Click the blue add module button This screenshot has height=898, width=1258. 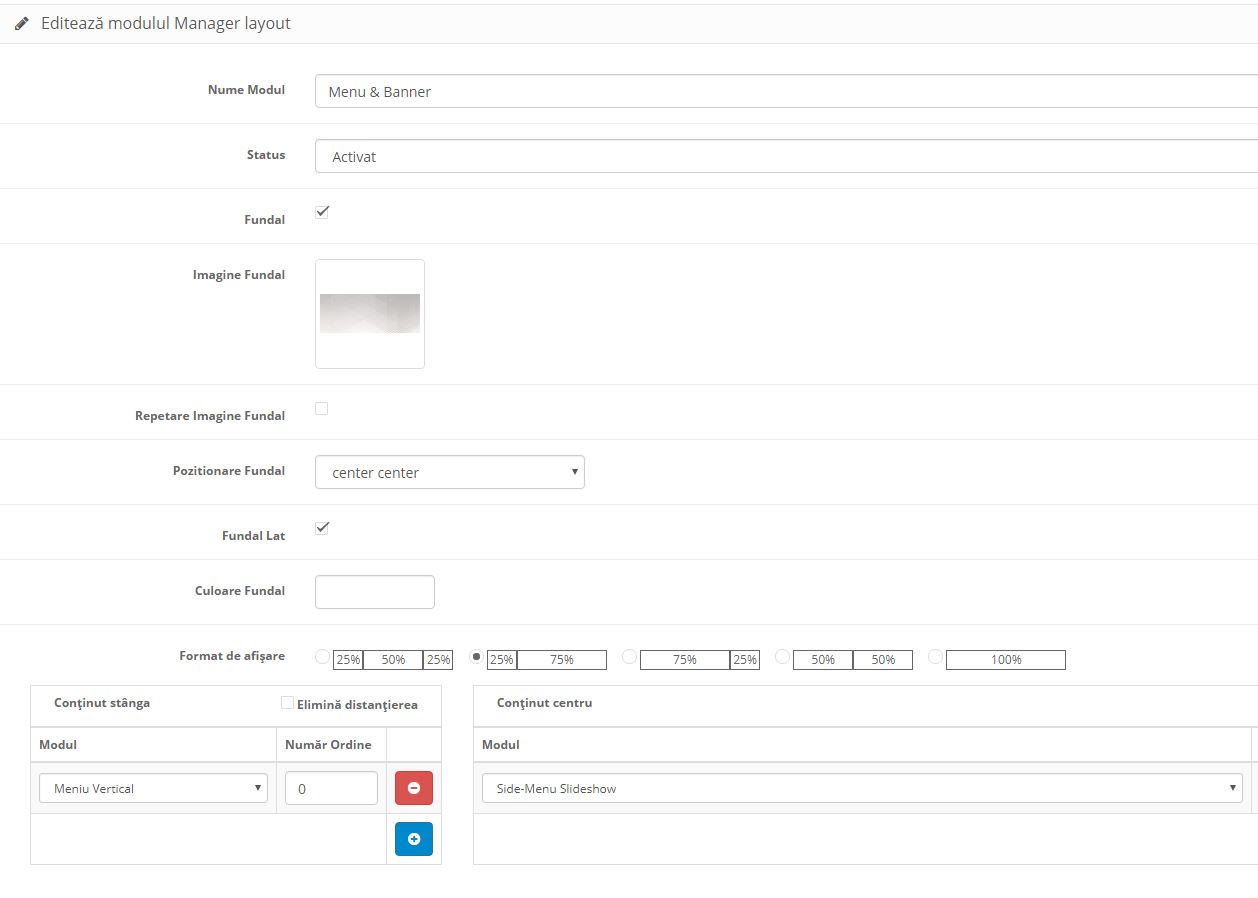click(x=413, y=839)
